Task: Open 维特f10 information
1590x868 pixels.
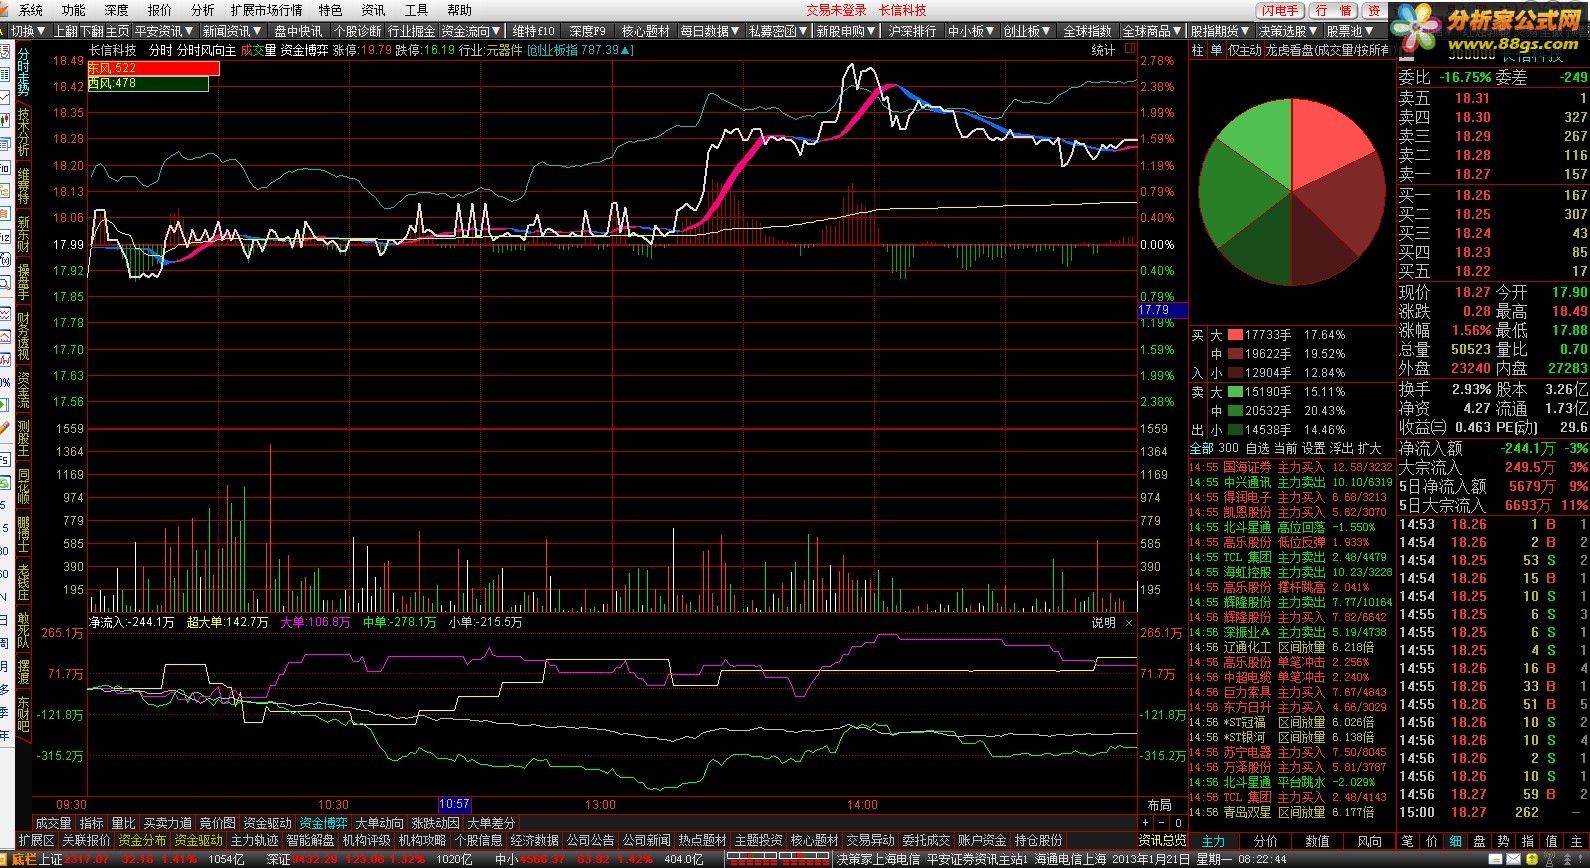Action: pyautogui.click(x=534, y=31)
